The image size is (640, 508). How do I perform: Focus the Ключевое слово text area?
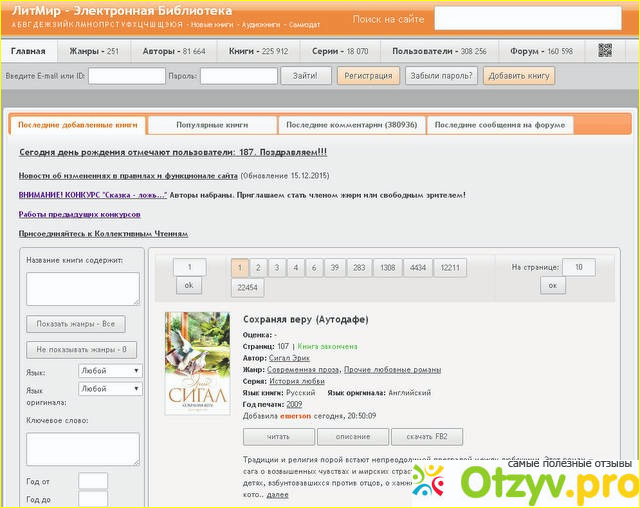pos(83,449)
